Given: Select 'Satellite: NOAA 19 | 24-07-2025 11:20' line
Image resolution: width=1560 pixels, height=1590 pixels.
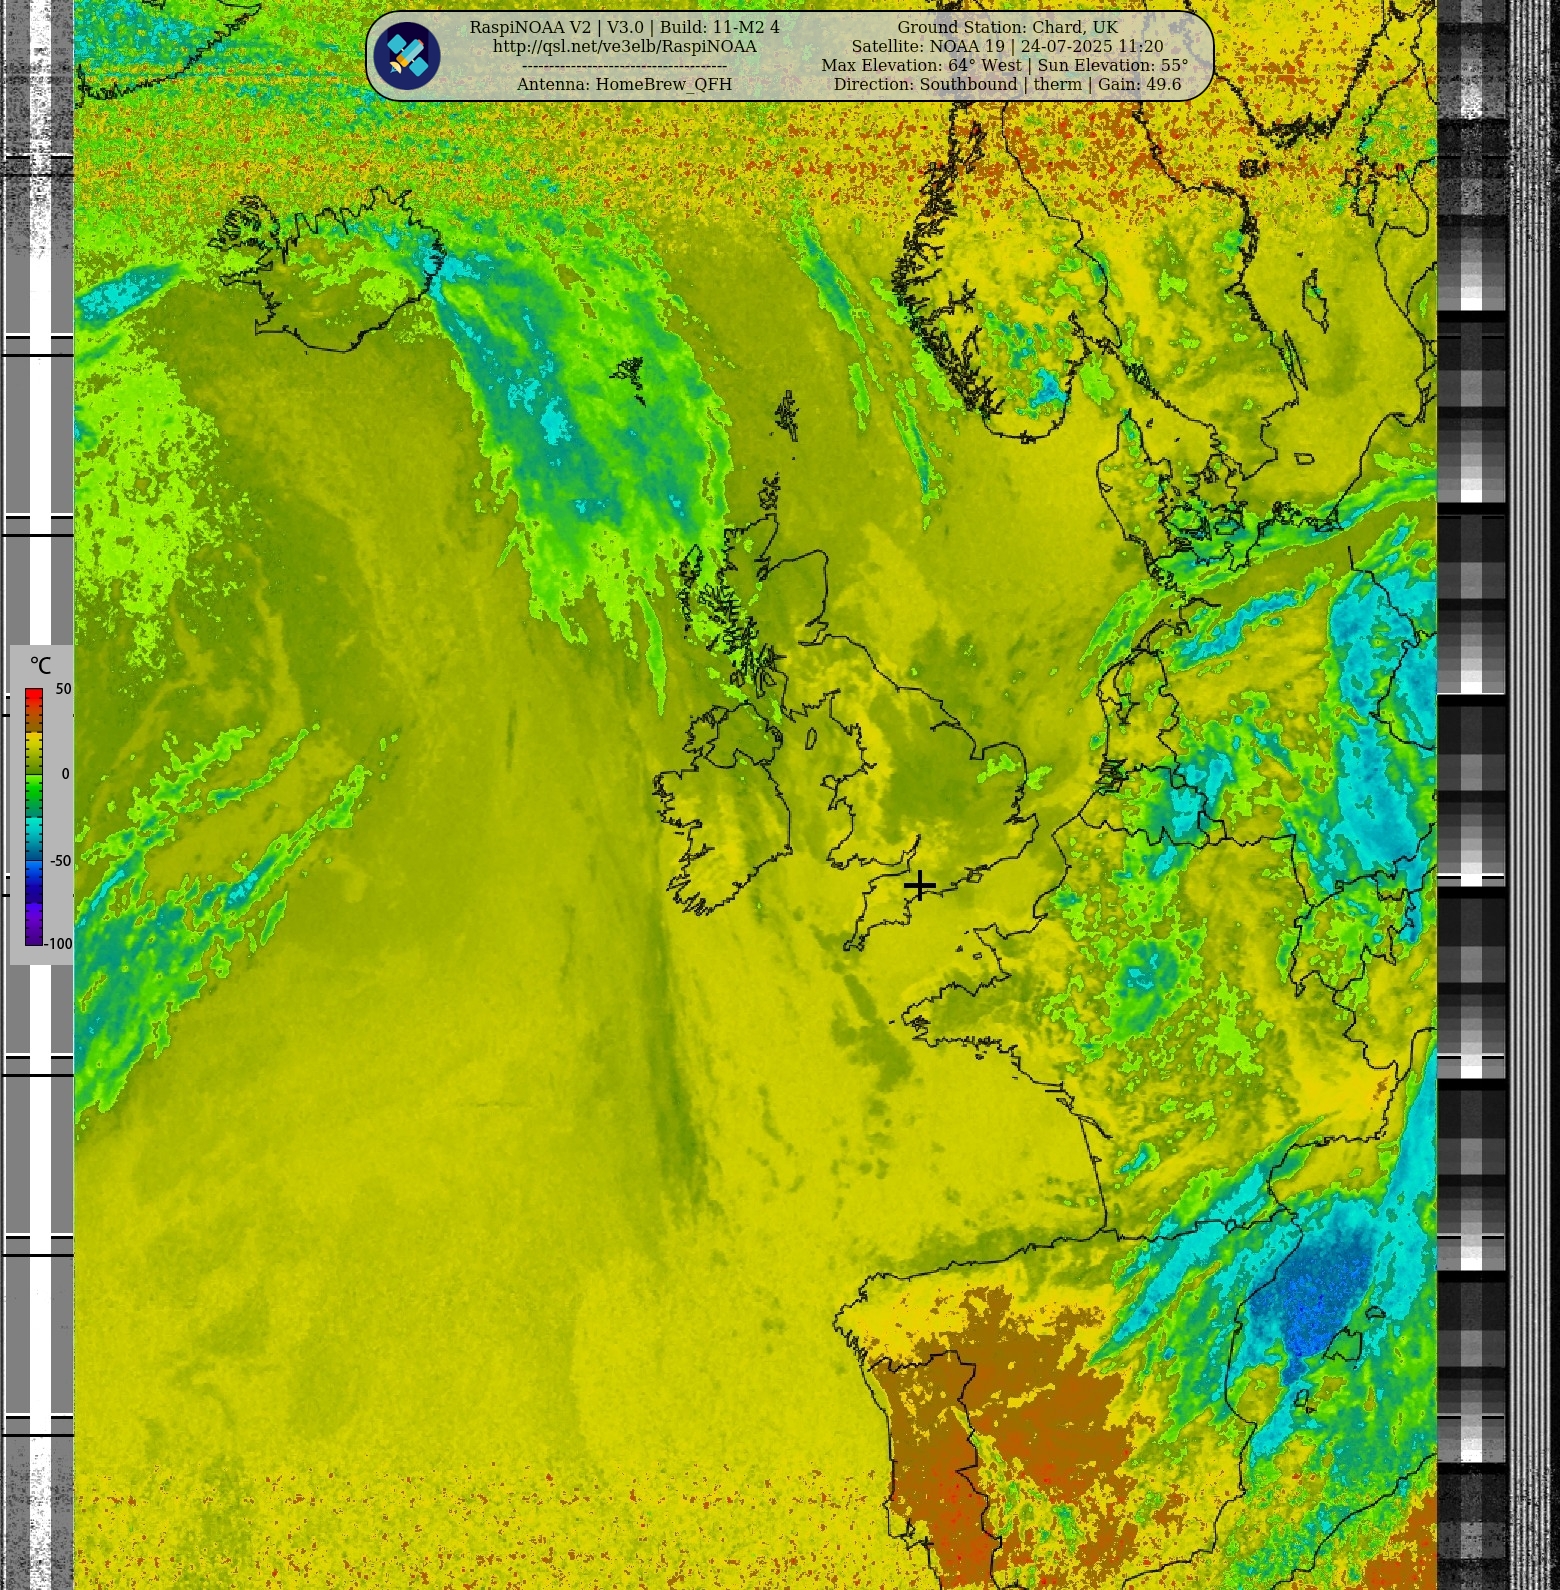Looking at the screenshot, I should click(x=1007, y=46).
